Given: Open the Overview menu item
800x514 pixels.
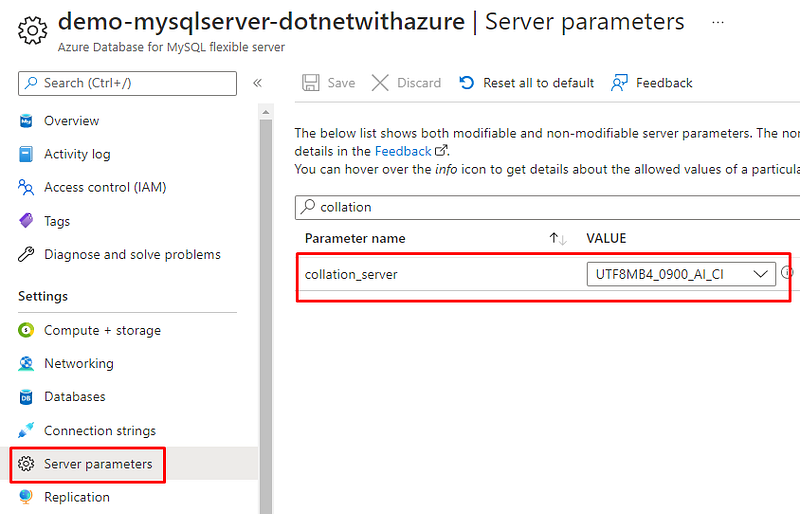Looking at the screenshot, I should point(71,121).
